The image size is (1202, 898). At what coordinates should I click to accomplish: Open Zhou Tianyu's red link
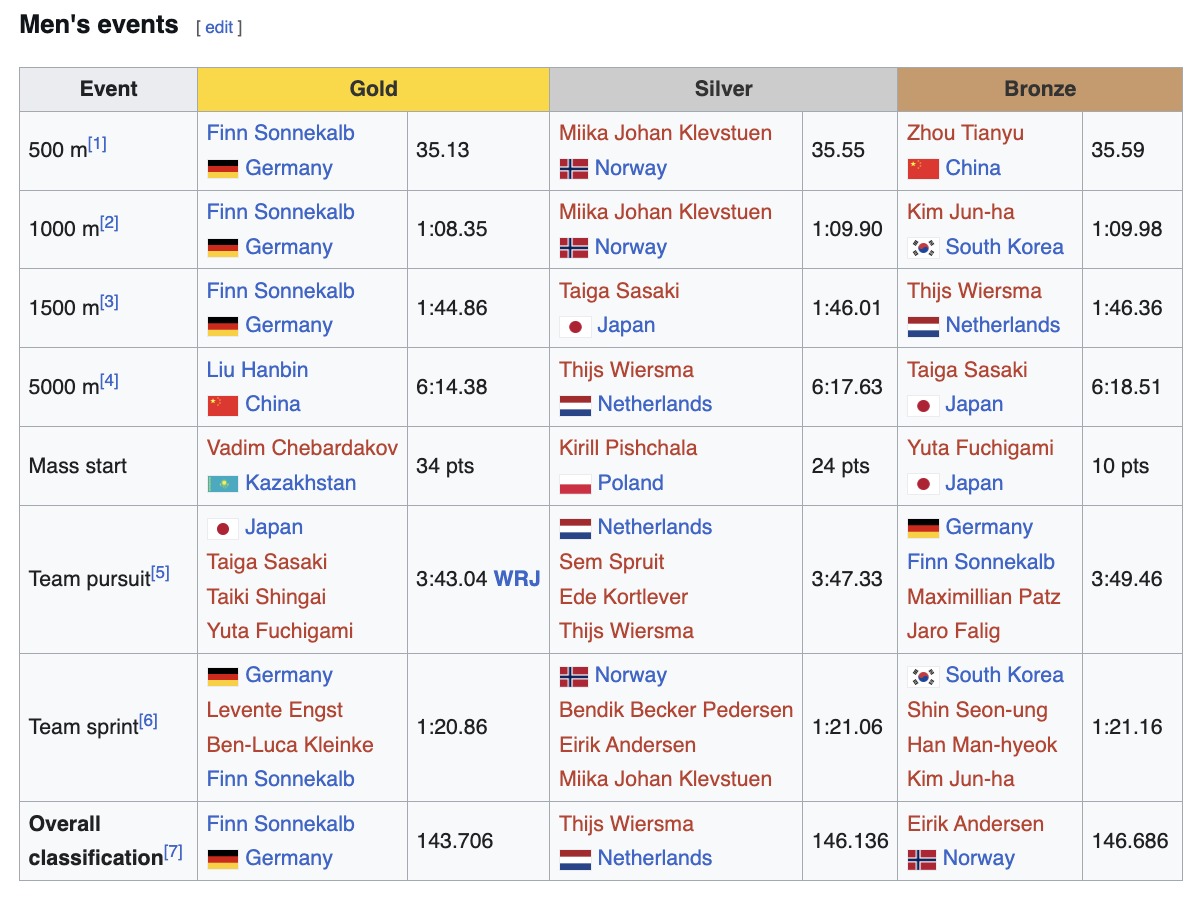pos(965,133)
